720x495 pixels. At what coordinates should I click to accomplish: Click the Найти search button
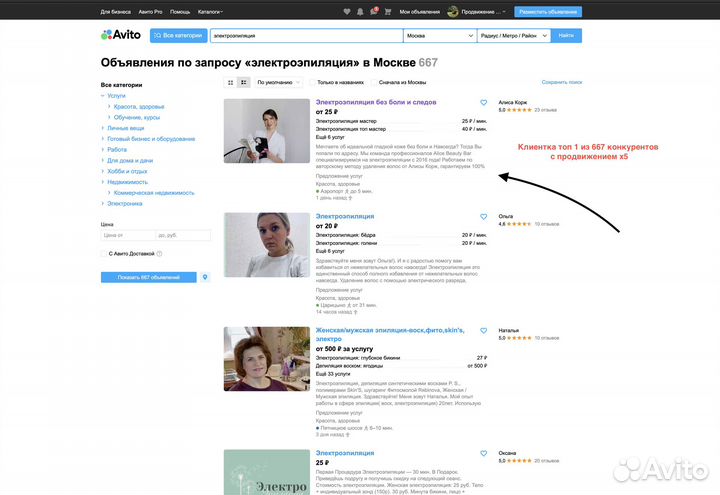(566, 35)
